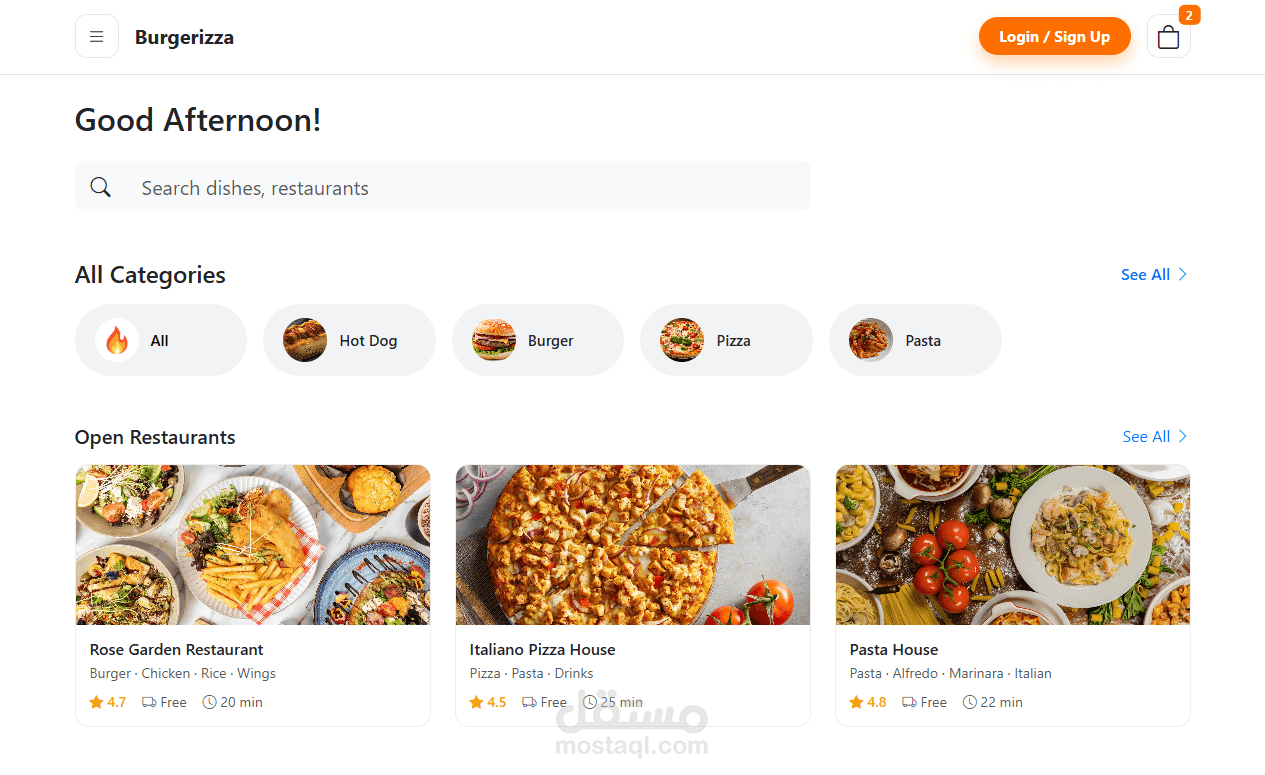Click the Pasta category image
Image resolution: width=1265 pixels, height=775 pixels.
click(x=871, y=340)
